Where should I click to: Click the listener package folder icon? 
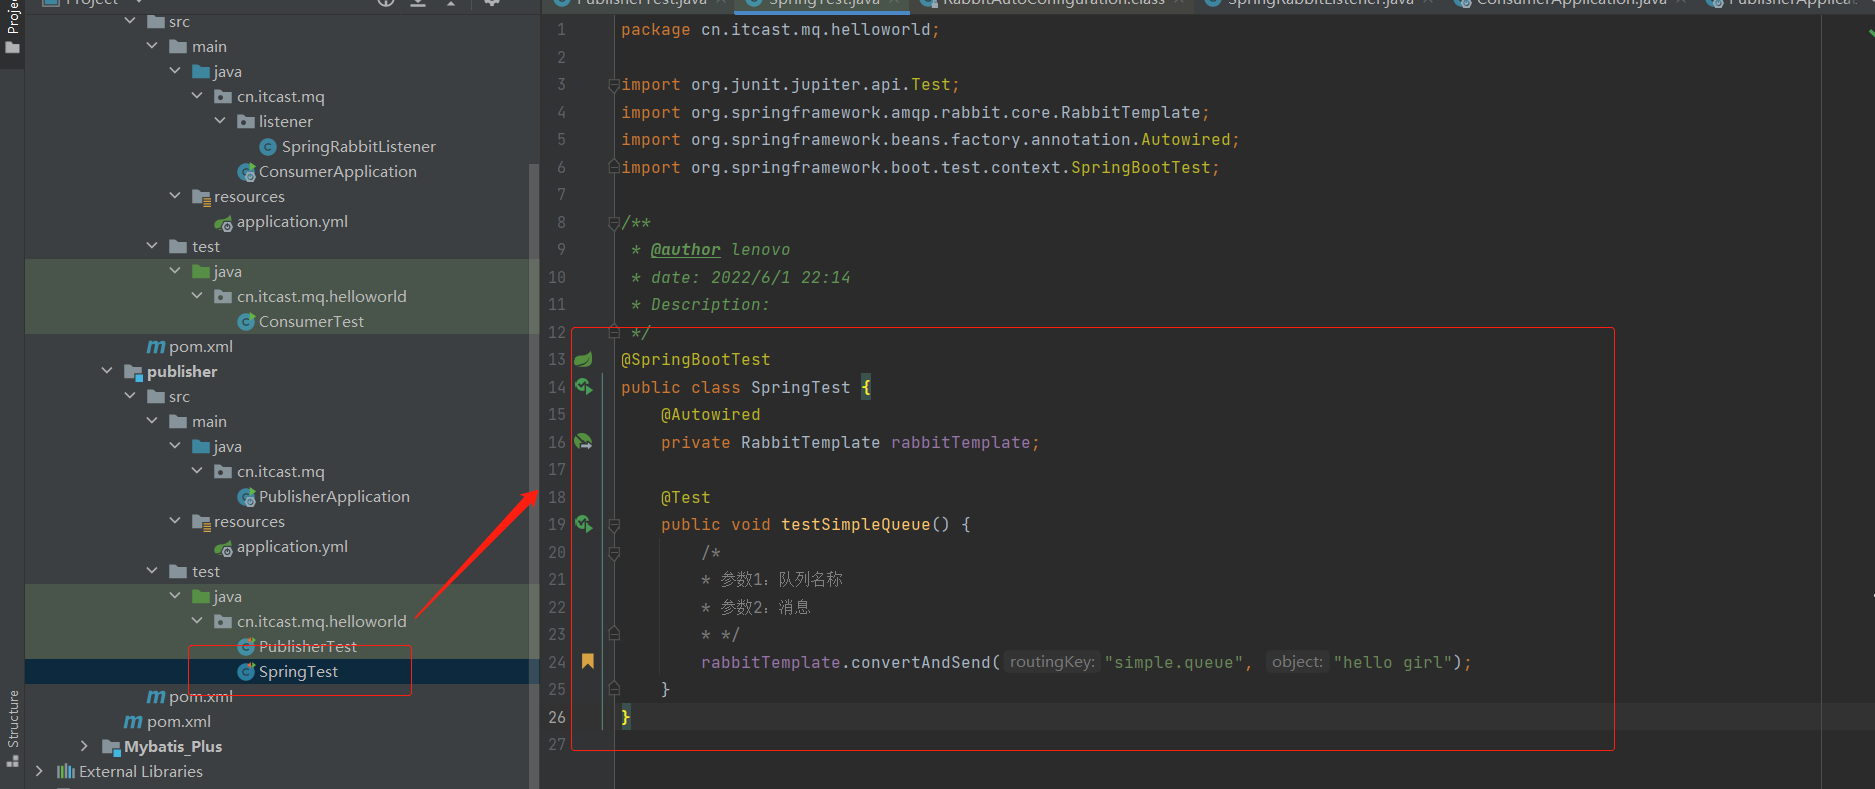[246, 122]
